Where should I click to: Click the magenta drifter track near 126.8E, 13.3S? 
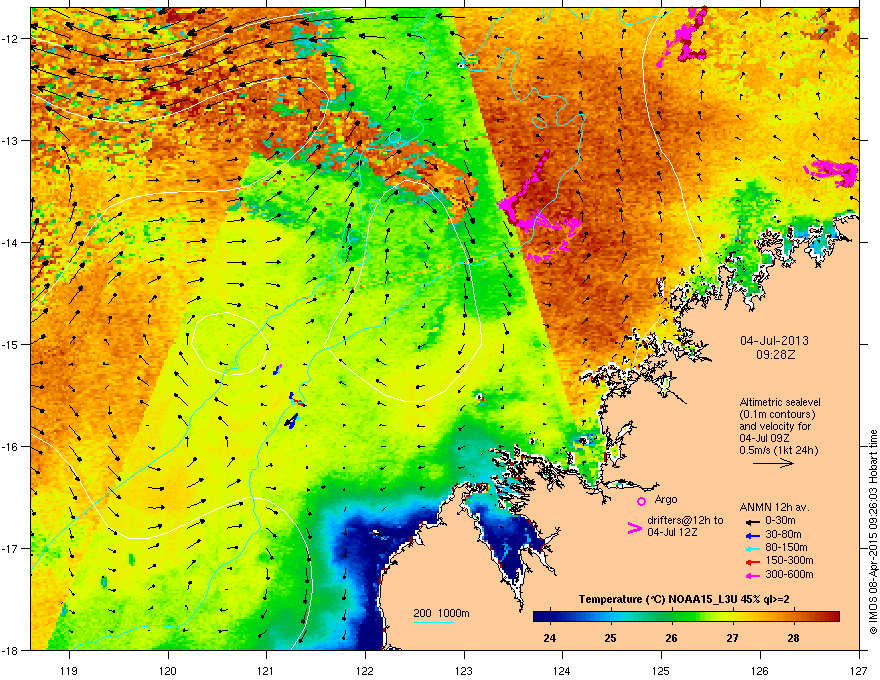click(832, 171)
